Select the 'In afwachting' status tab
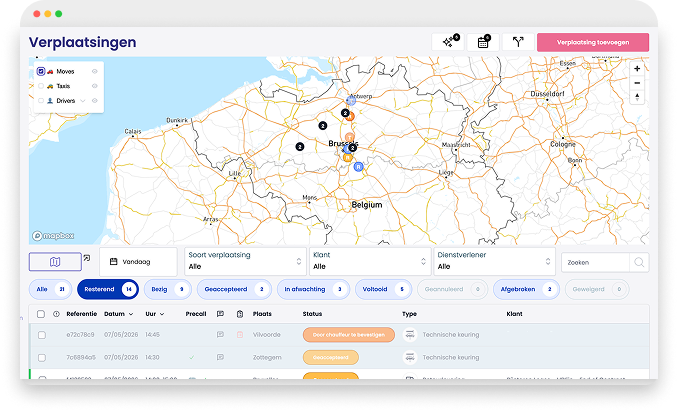This screenshot has width=678, height=412. (x=313, y=289)
